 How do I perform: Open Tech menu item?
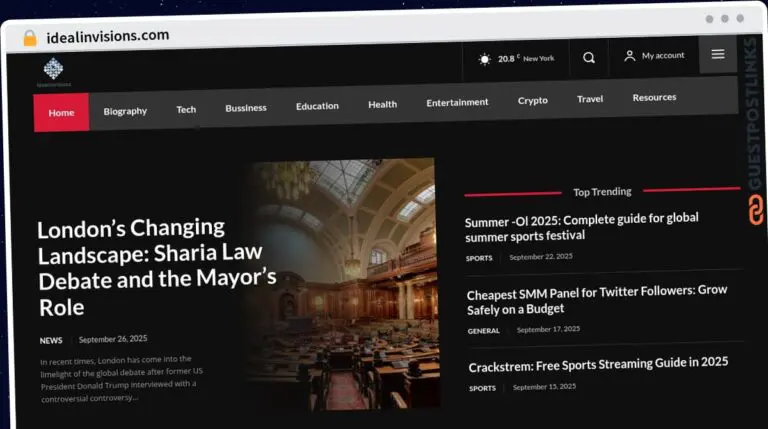click(186, 109)
